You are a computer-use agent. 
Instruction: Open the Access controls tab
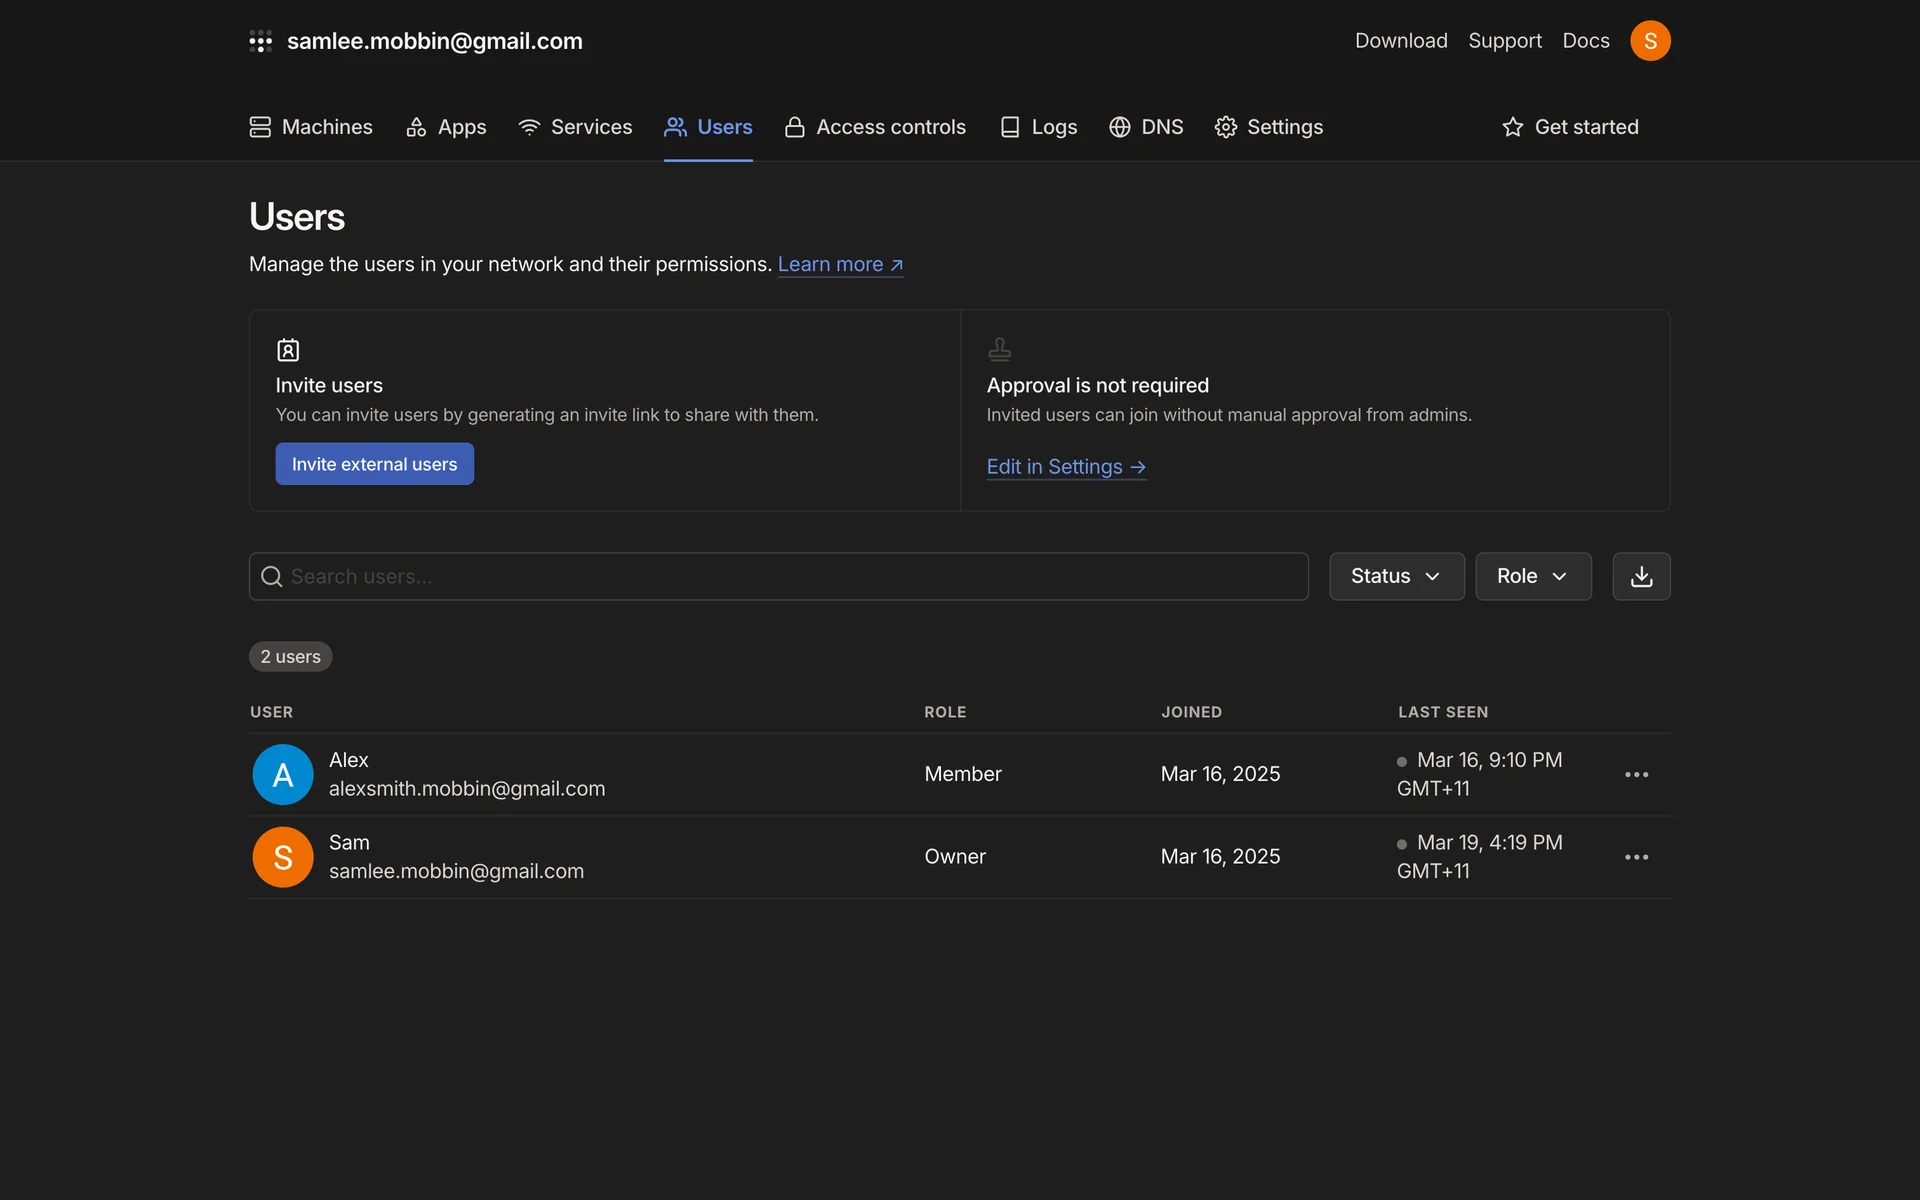(x=875, y=127)
